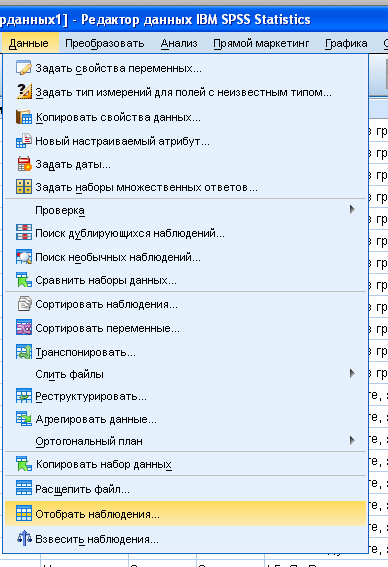Click the duplicate cases search icon

[x=24, y=233]
